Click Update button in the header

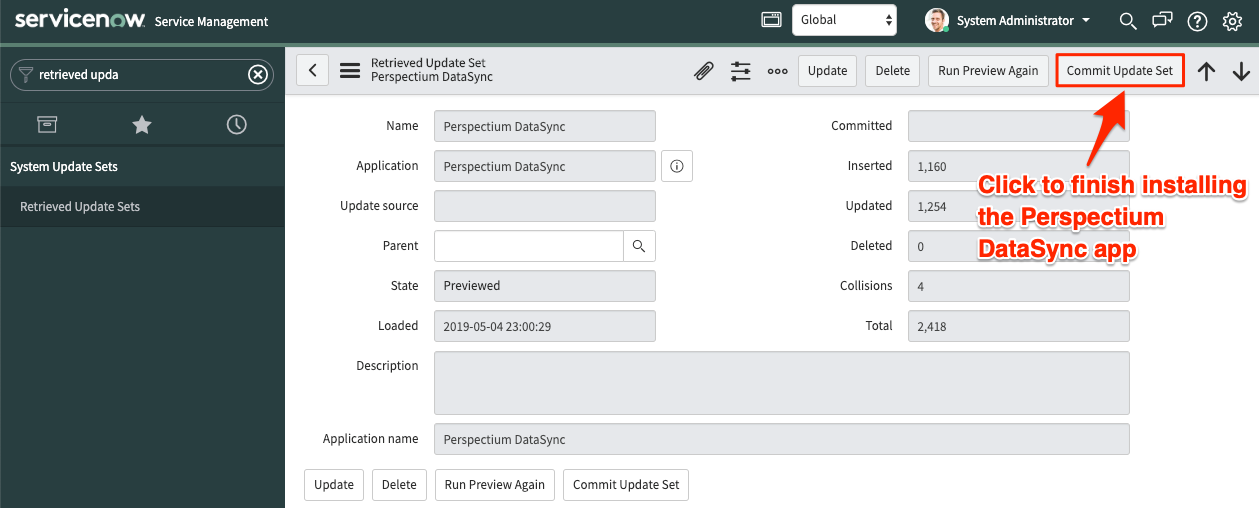(827, 70)
